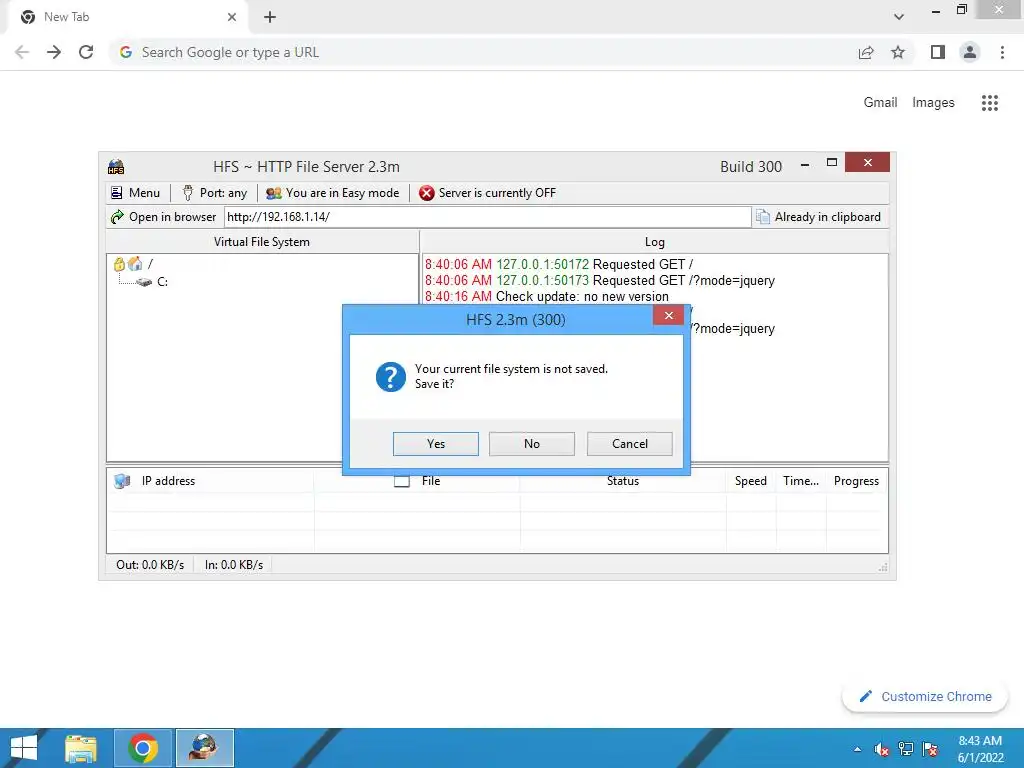
Task: Open Chrome's three-dot menu
Action: [x=1002, y=52]
